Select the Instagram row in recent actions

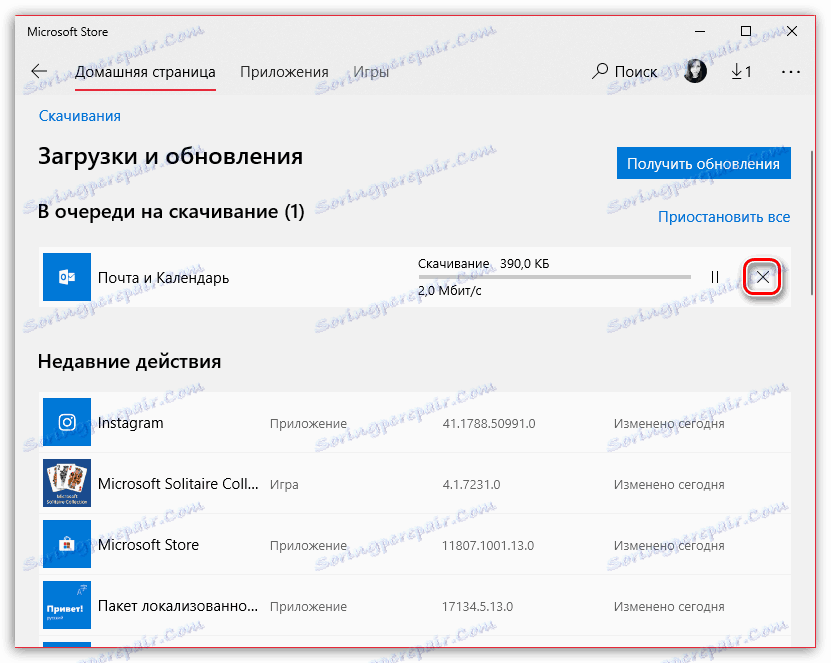[300, 422]
